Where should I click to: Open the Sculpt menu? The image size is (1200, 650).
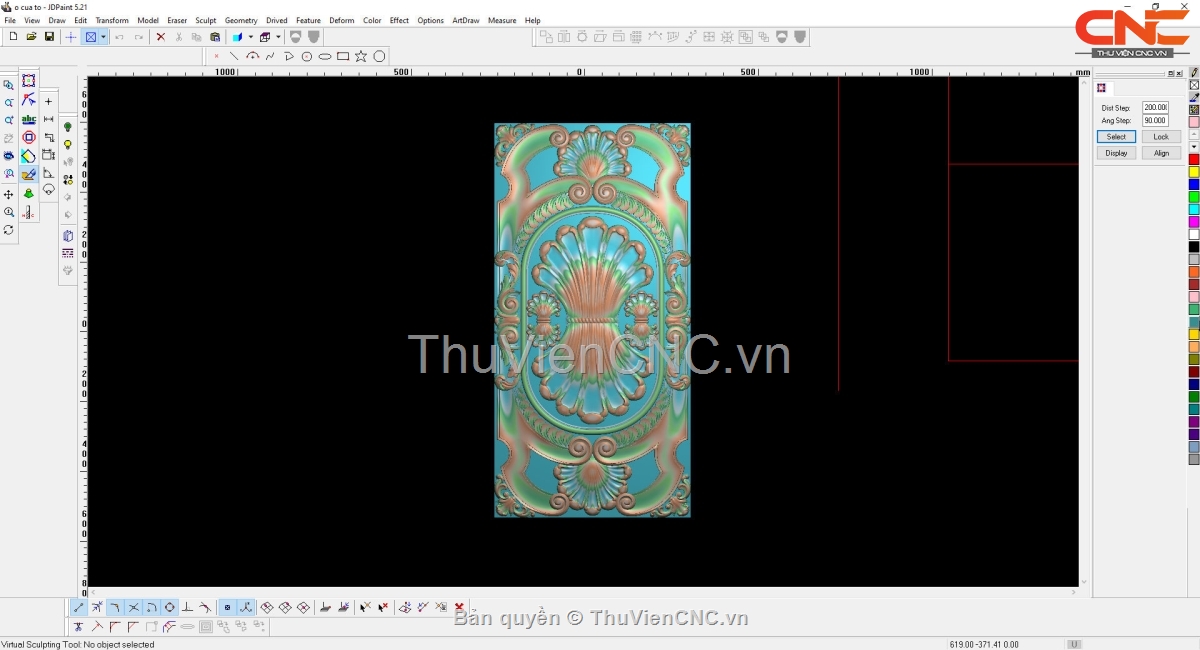pos(205,20)
